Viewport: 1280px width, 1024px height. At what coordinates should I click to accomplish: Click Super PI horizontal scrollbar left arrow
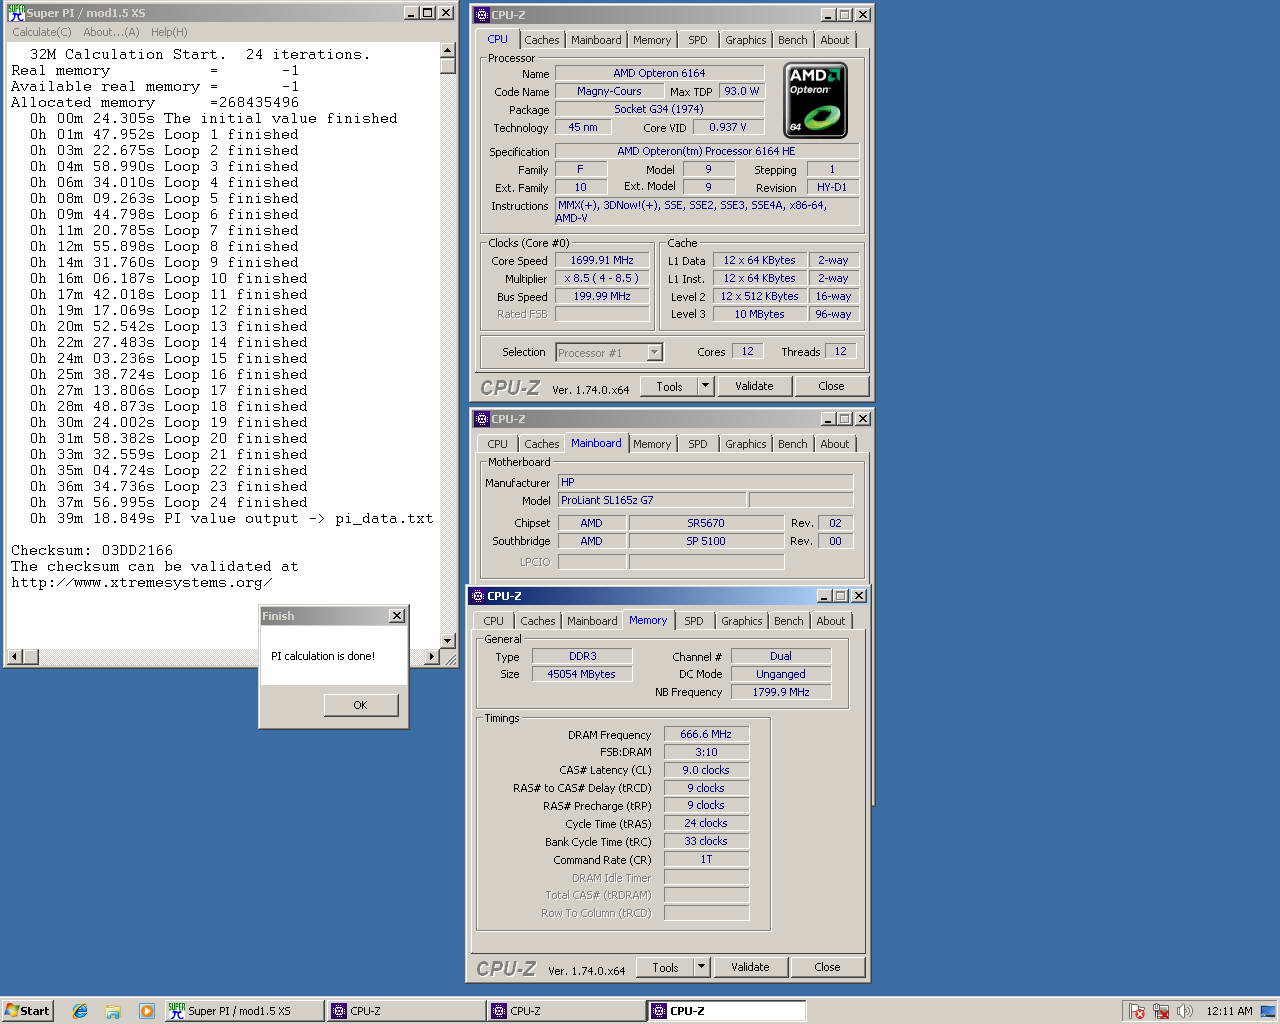click(x=15, y=657)
